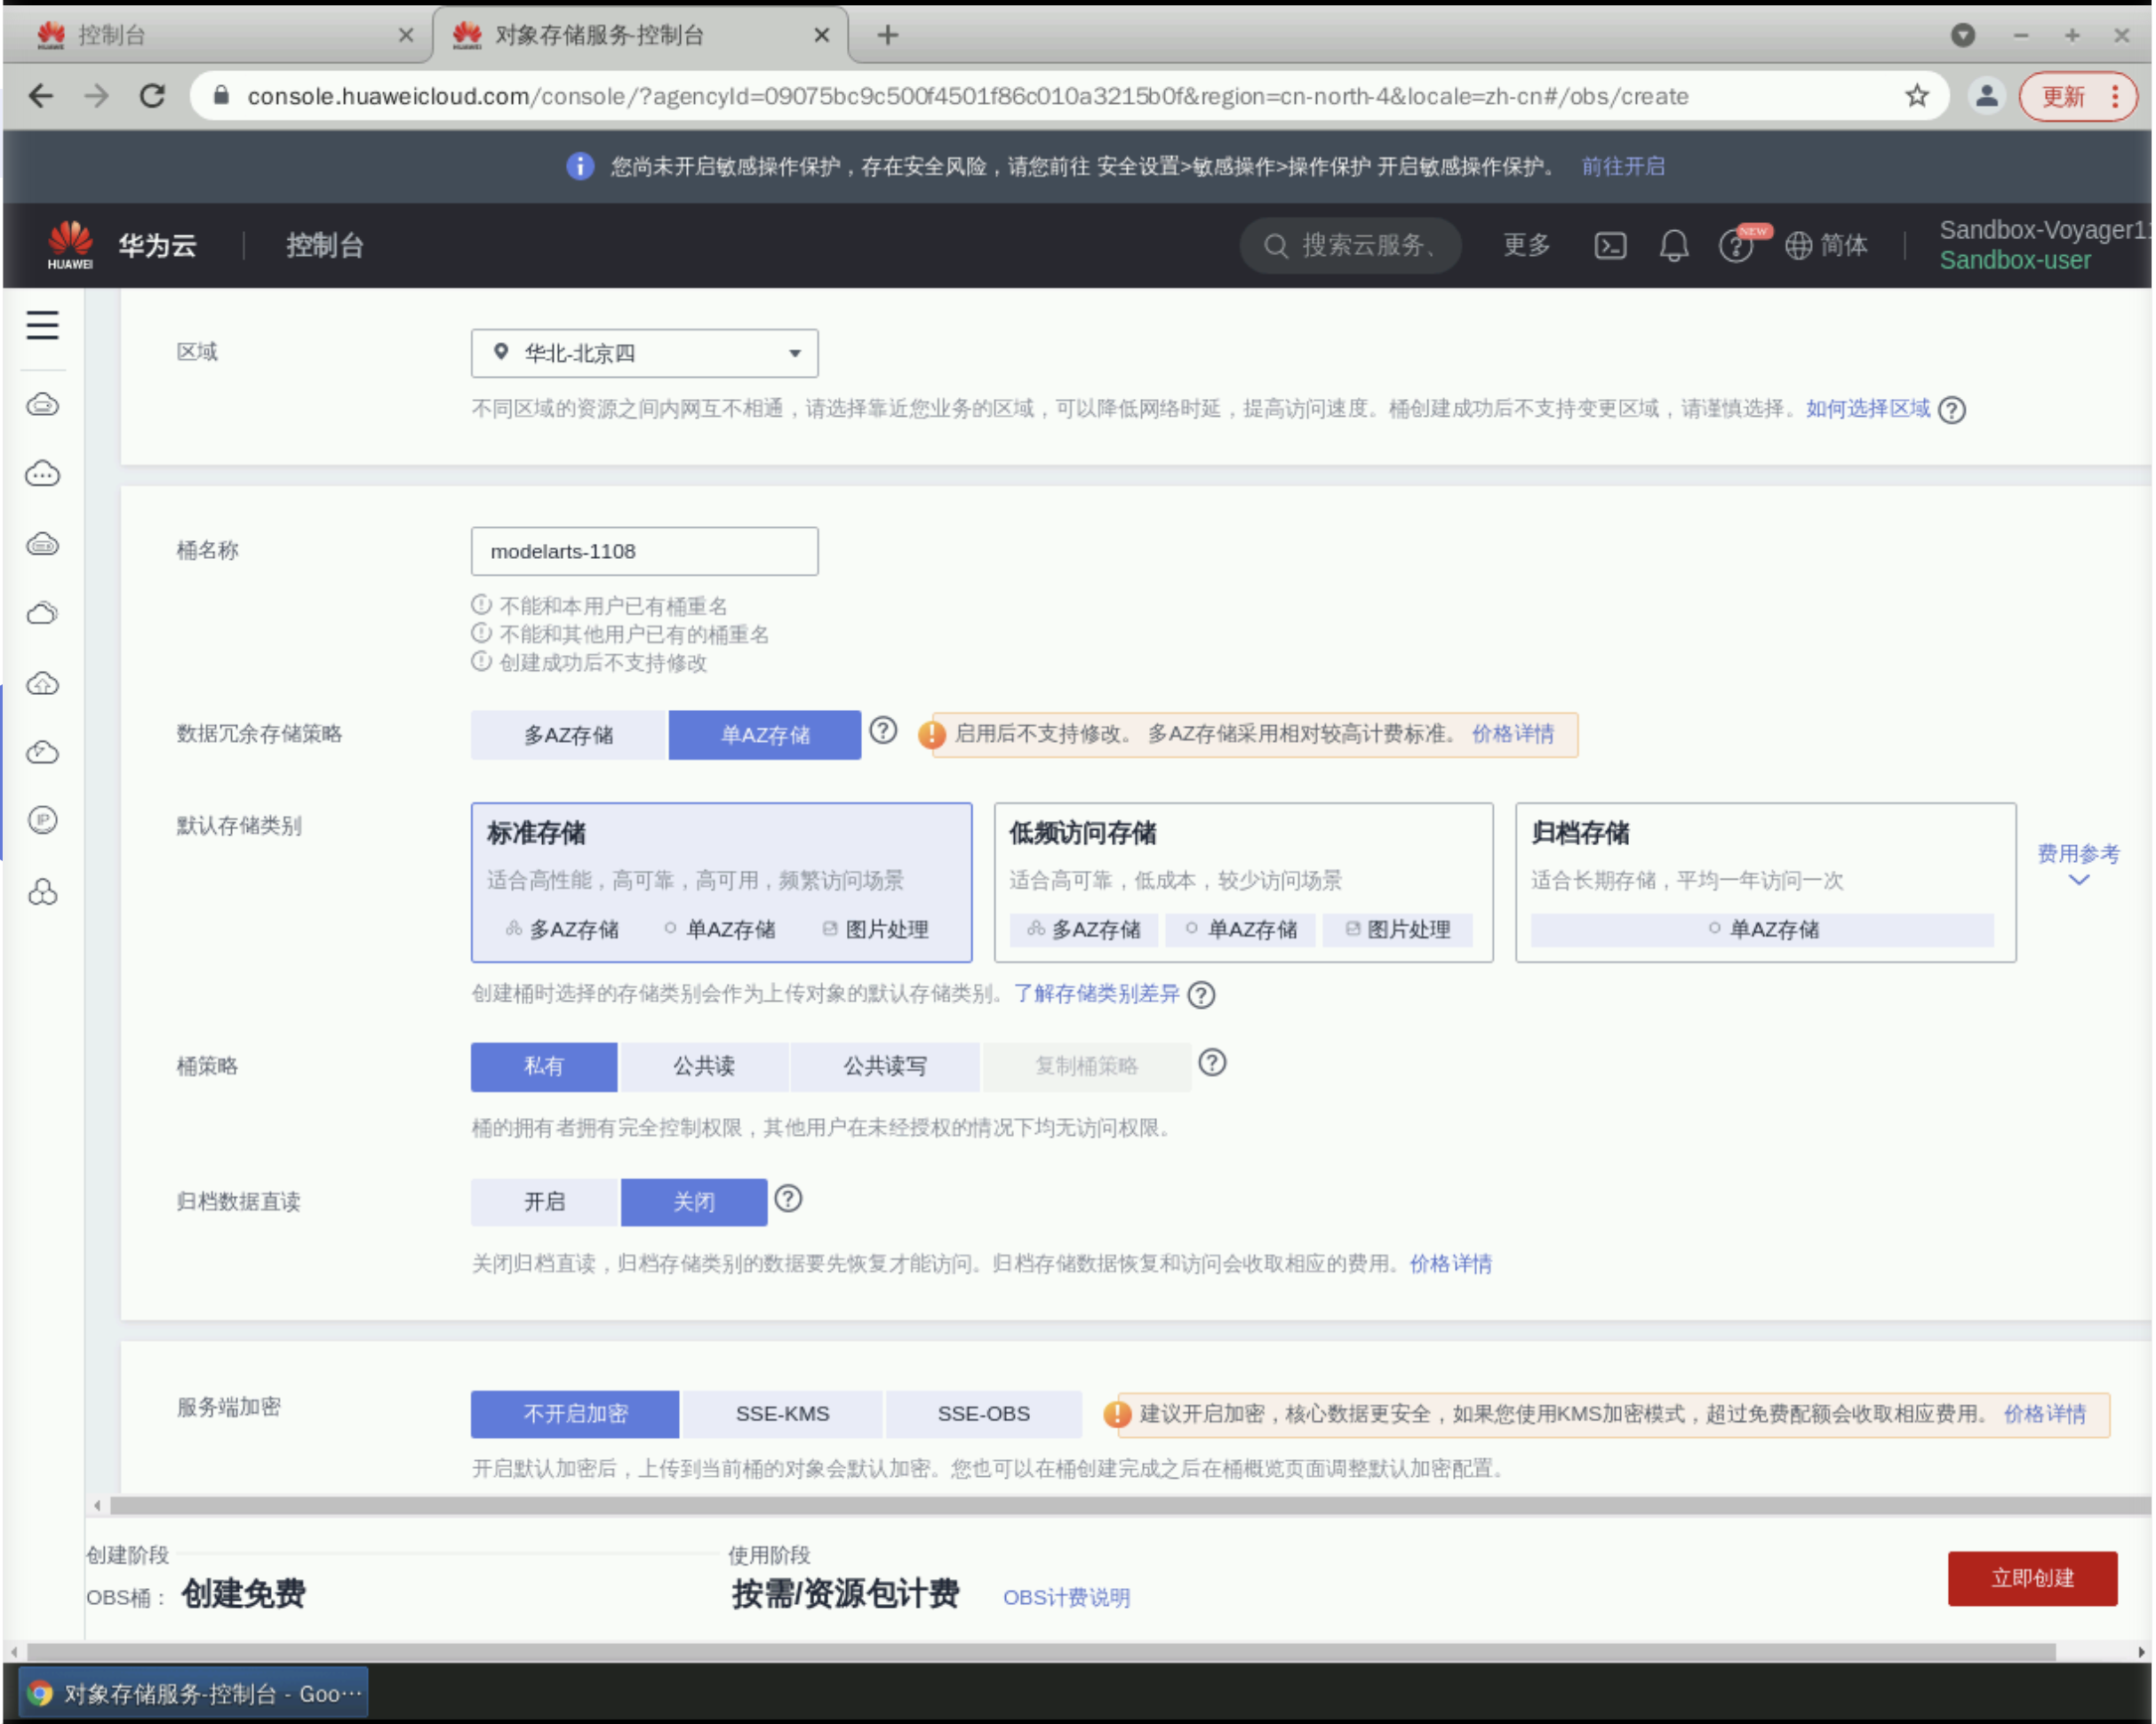
Task: Click help icon beside bucket policy options
Action: pos(1212,1063)
